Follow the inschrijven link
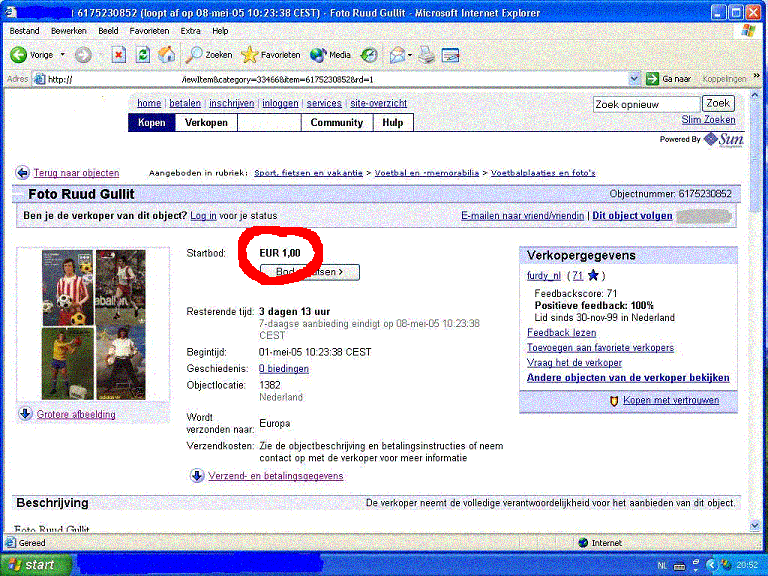Screen dimensions: 768x576 232,103
